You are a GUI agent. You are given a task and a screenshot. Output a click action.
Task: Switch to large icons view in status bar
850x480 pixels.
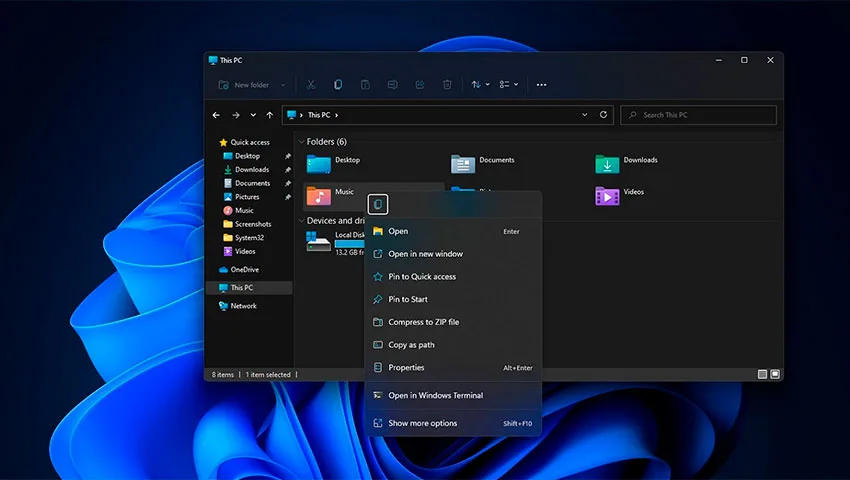[x=775, y=374]
